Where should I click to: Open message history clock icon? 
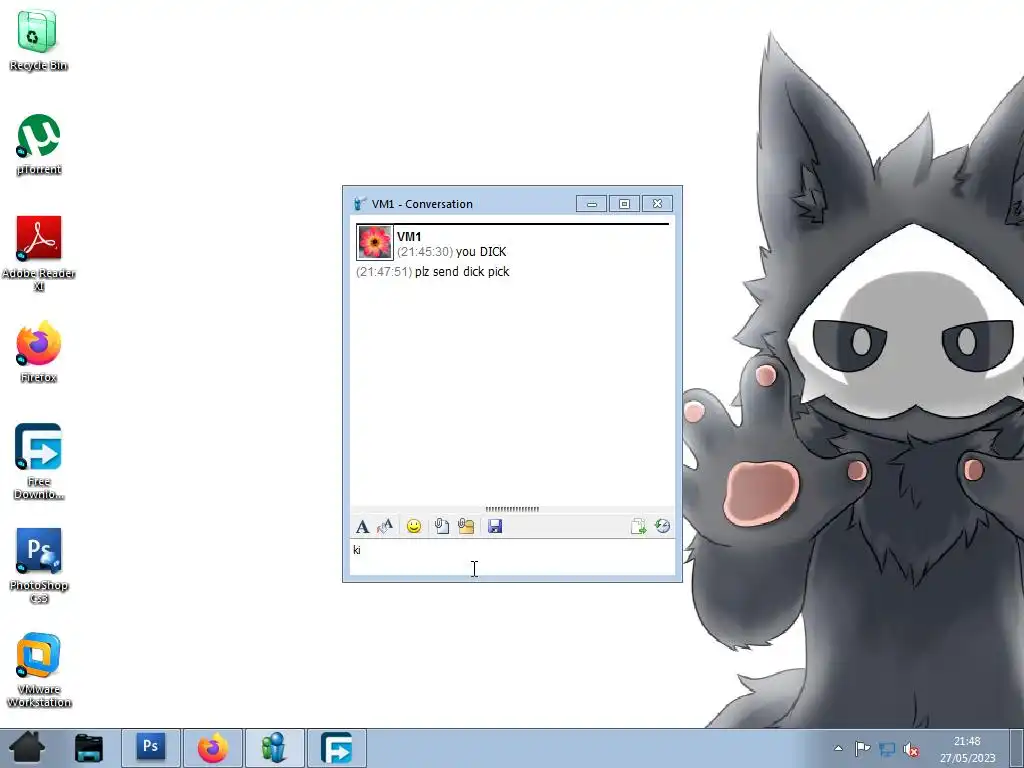(x=662, y=526)
